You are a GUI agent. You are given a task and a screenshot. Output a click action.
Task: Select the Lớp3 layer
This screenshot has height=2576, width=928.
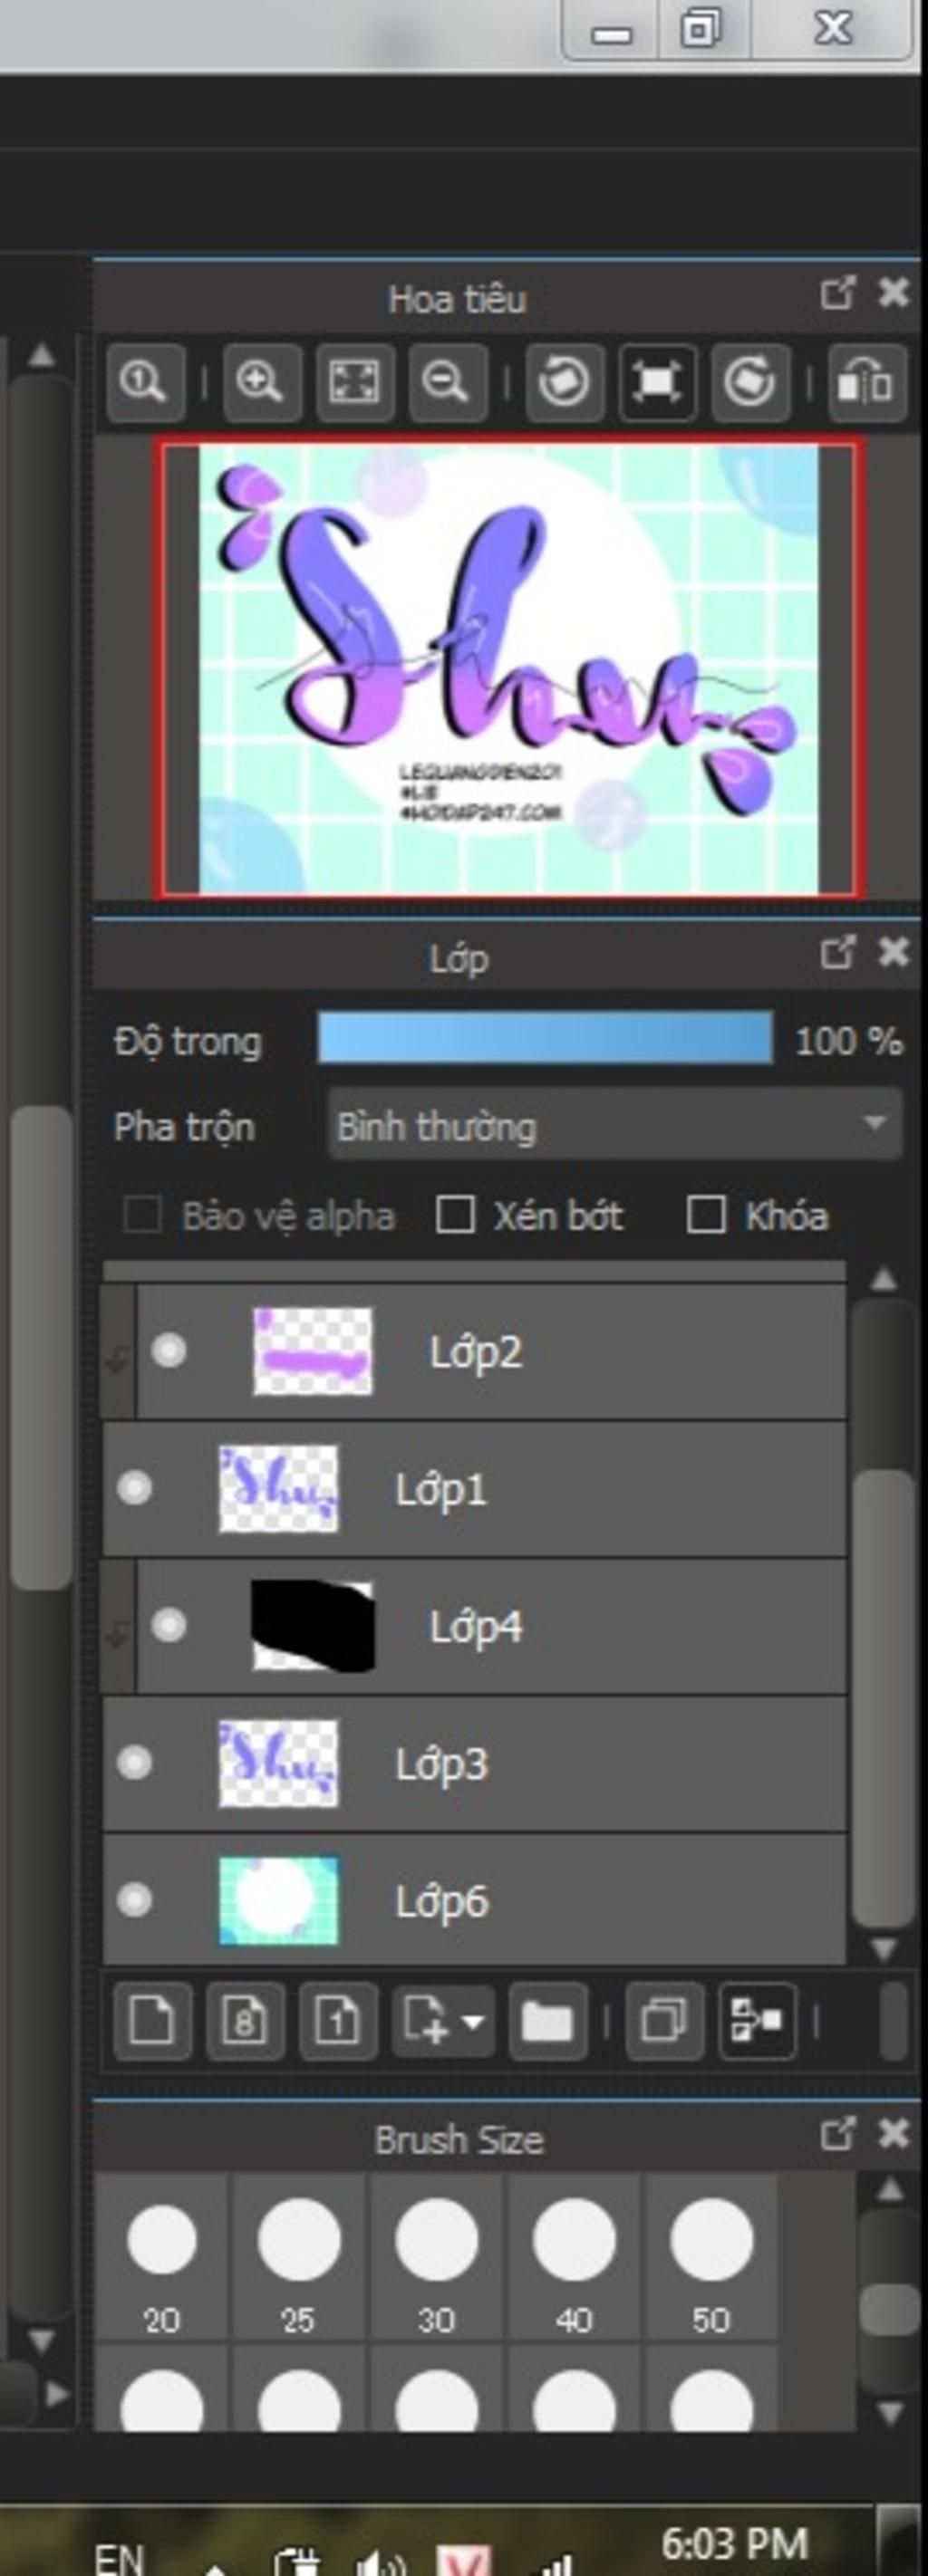[500, 1763]
